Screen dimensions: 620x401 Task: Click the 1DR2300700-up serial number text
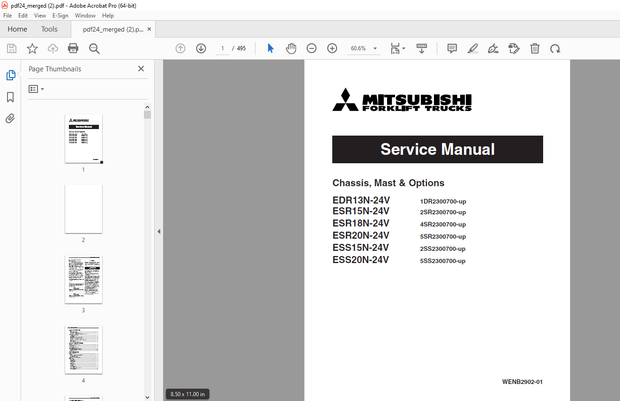pyautogui.click(x=443, y=201)
